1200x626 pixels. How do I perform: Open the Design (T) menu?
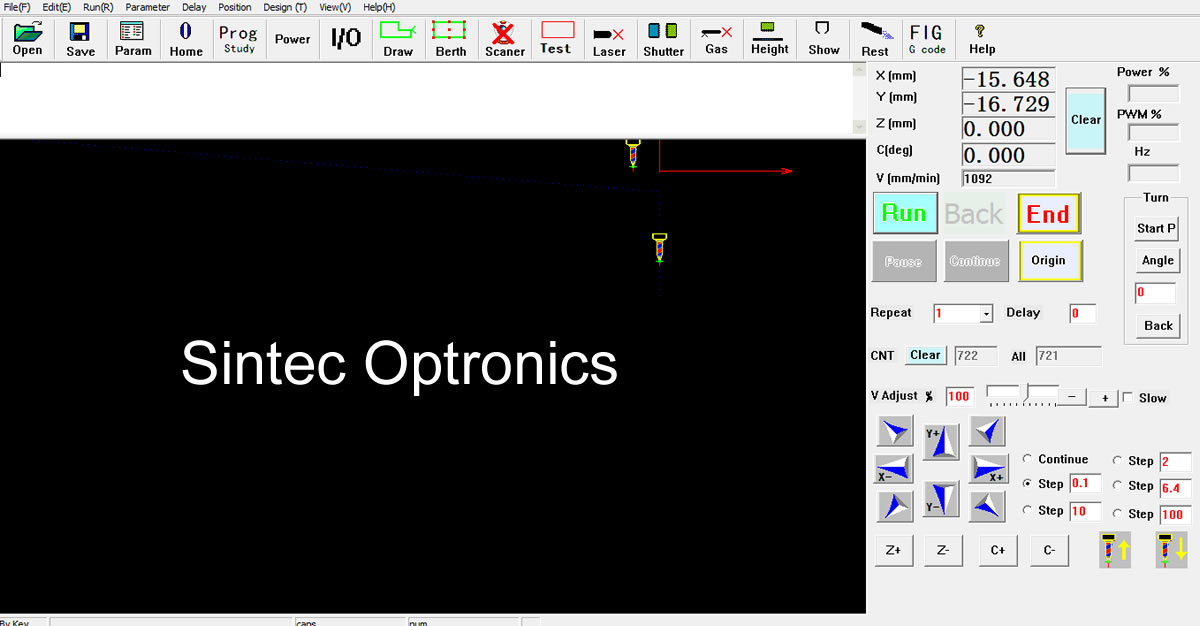click(285, 7)
